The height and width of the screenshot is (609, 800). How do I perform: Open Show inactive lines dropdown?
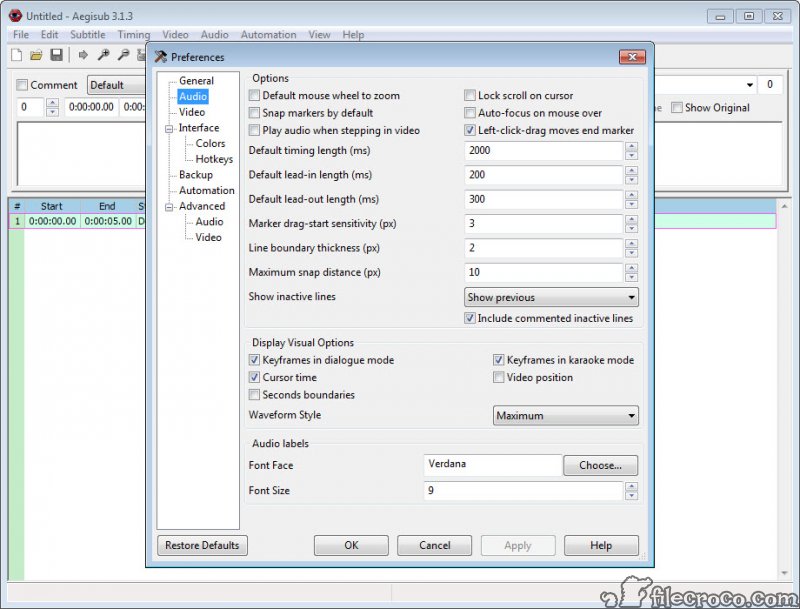pos(551,297)
